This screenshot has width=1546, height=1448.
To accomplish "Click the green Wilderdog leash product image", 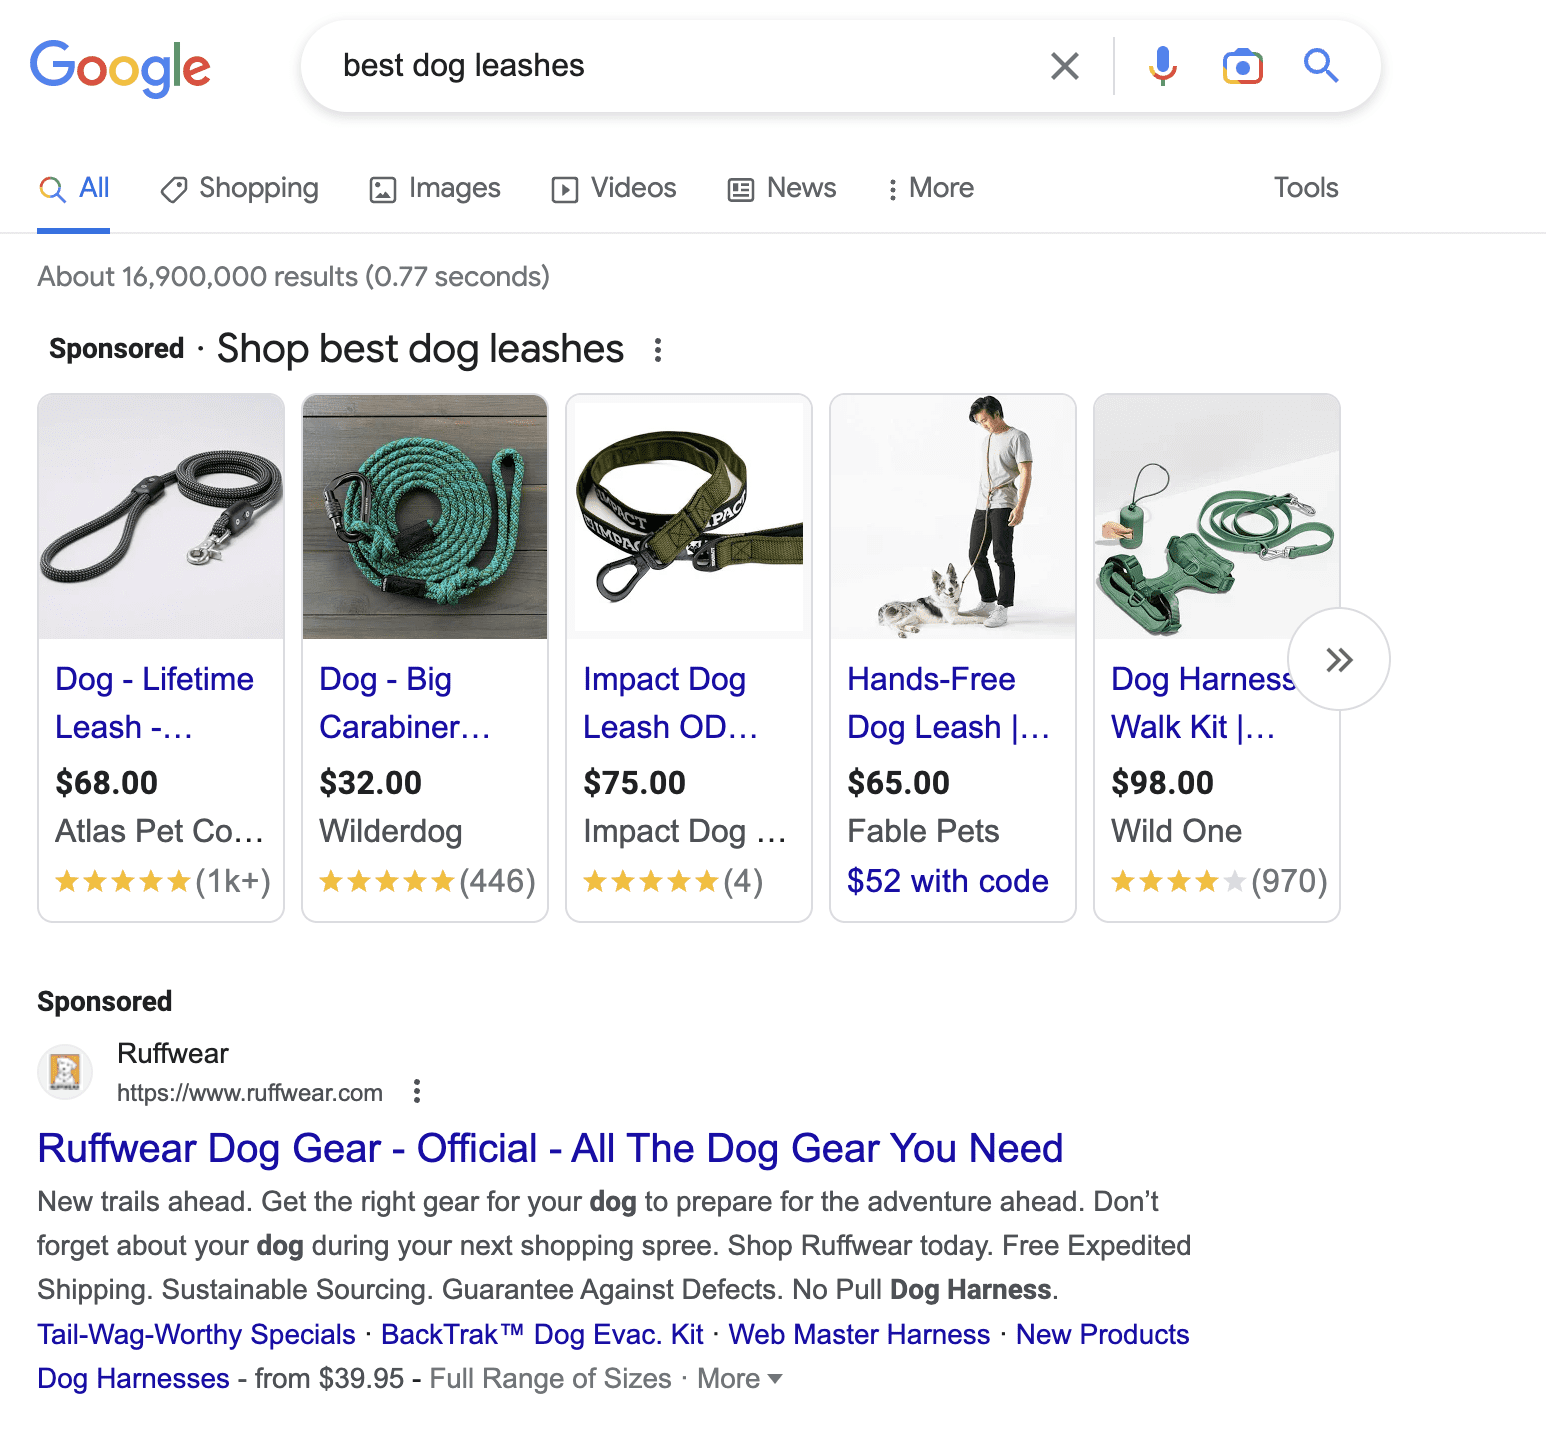I will coord(424,516).
